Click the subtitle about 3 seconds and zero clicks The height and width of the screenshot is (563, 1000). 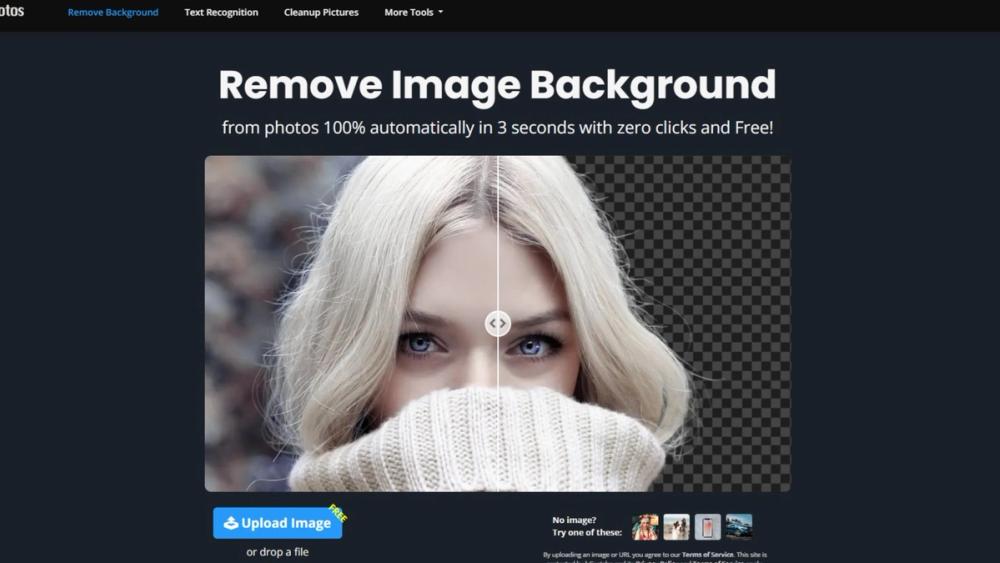tap(497, 128)
